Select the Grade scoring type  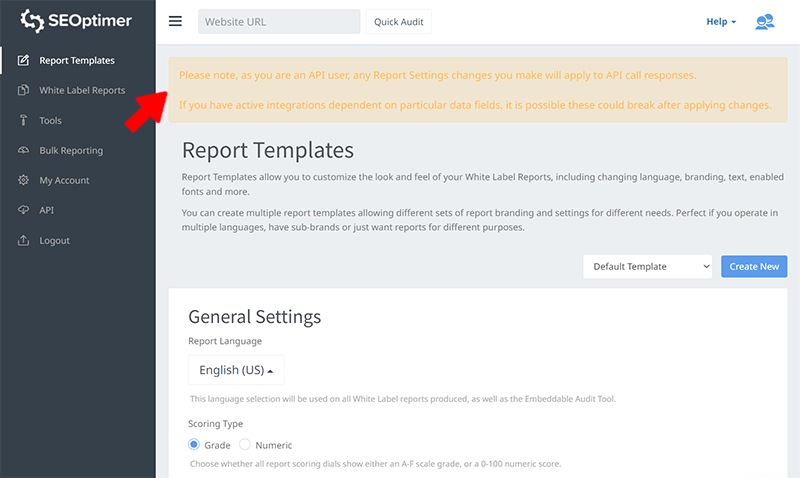(x=195, y=445)
